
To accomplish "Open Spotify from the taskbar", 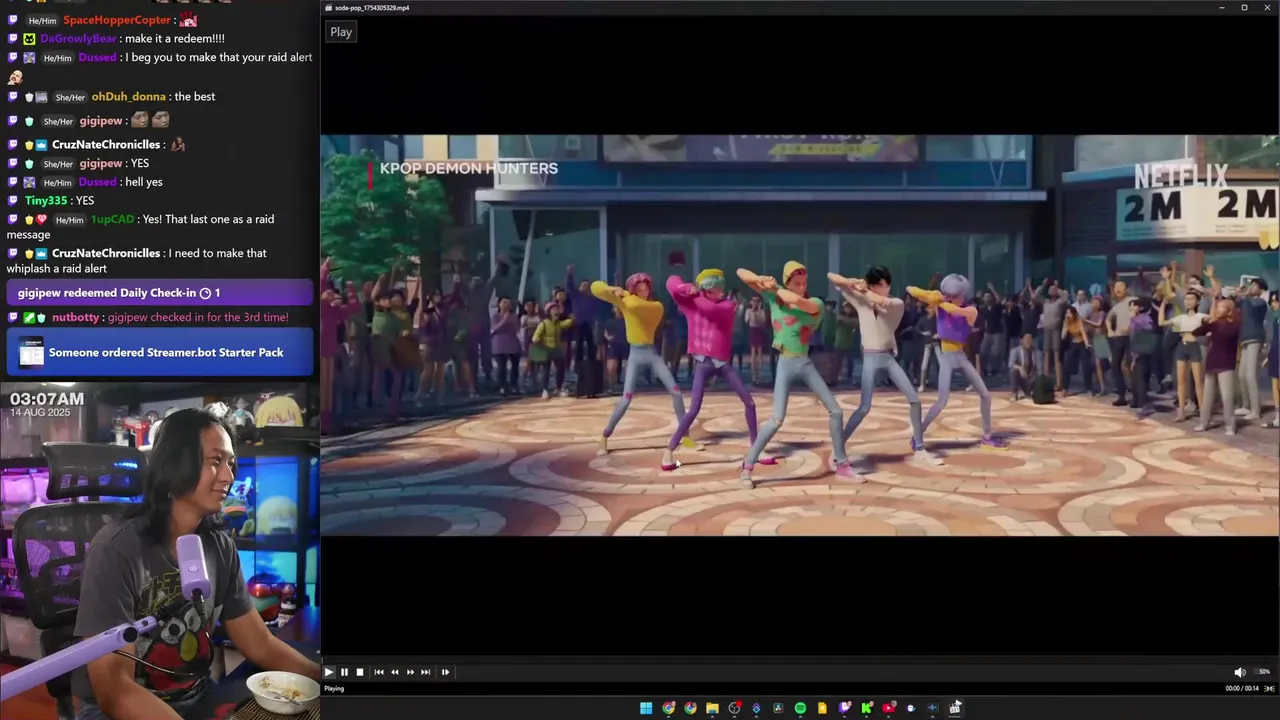I will click(x=800, y=708).
